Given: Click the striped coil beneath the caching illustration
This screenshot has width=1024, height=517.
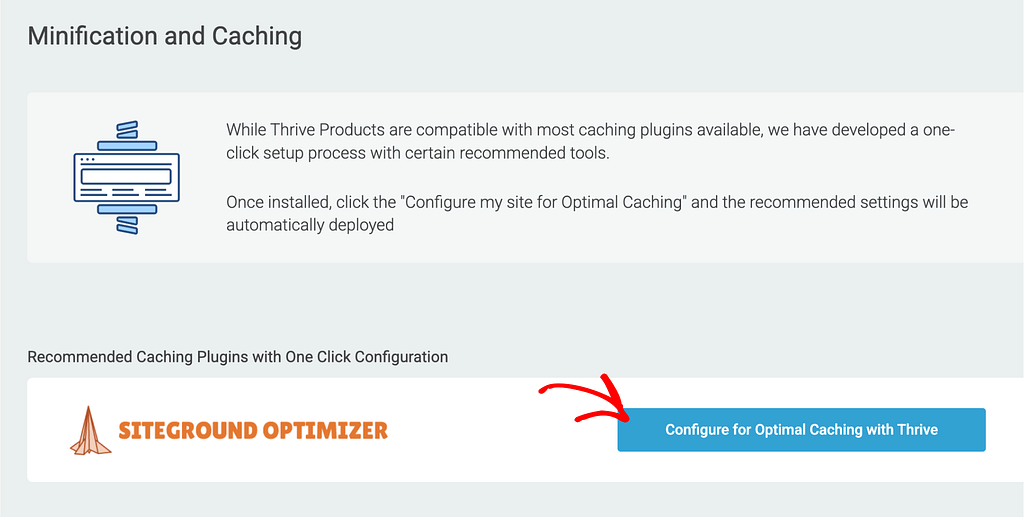Looking at the screenshot, I should [127, 225].
